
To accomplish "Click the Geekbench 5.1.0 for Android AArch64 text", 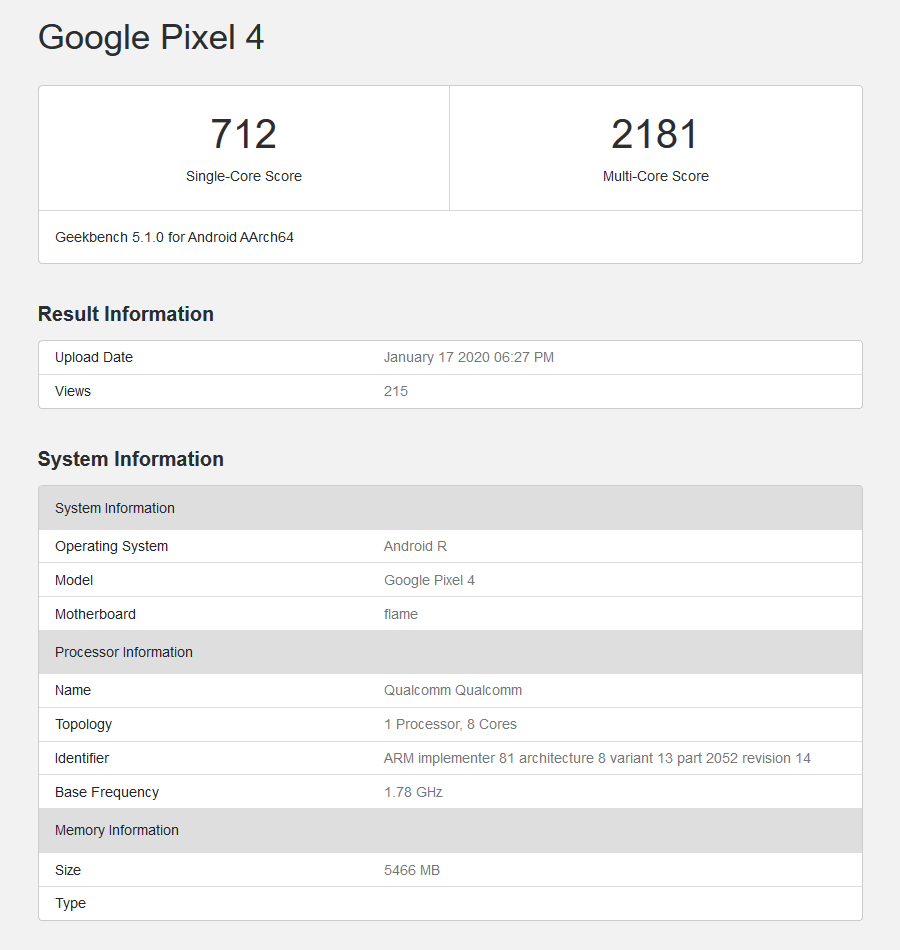I will click(x=174, y=237).
